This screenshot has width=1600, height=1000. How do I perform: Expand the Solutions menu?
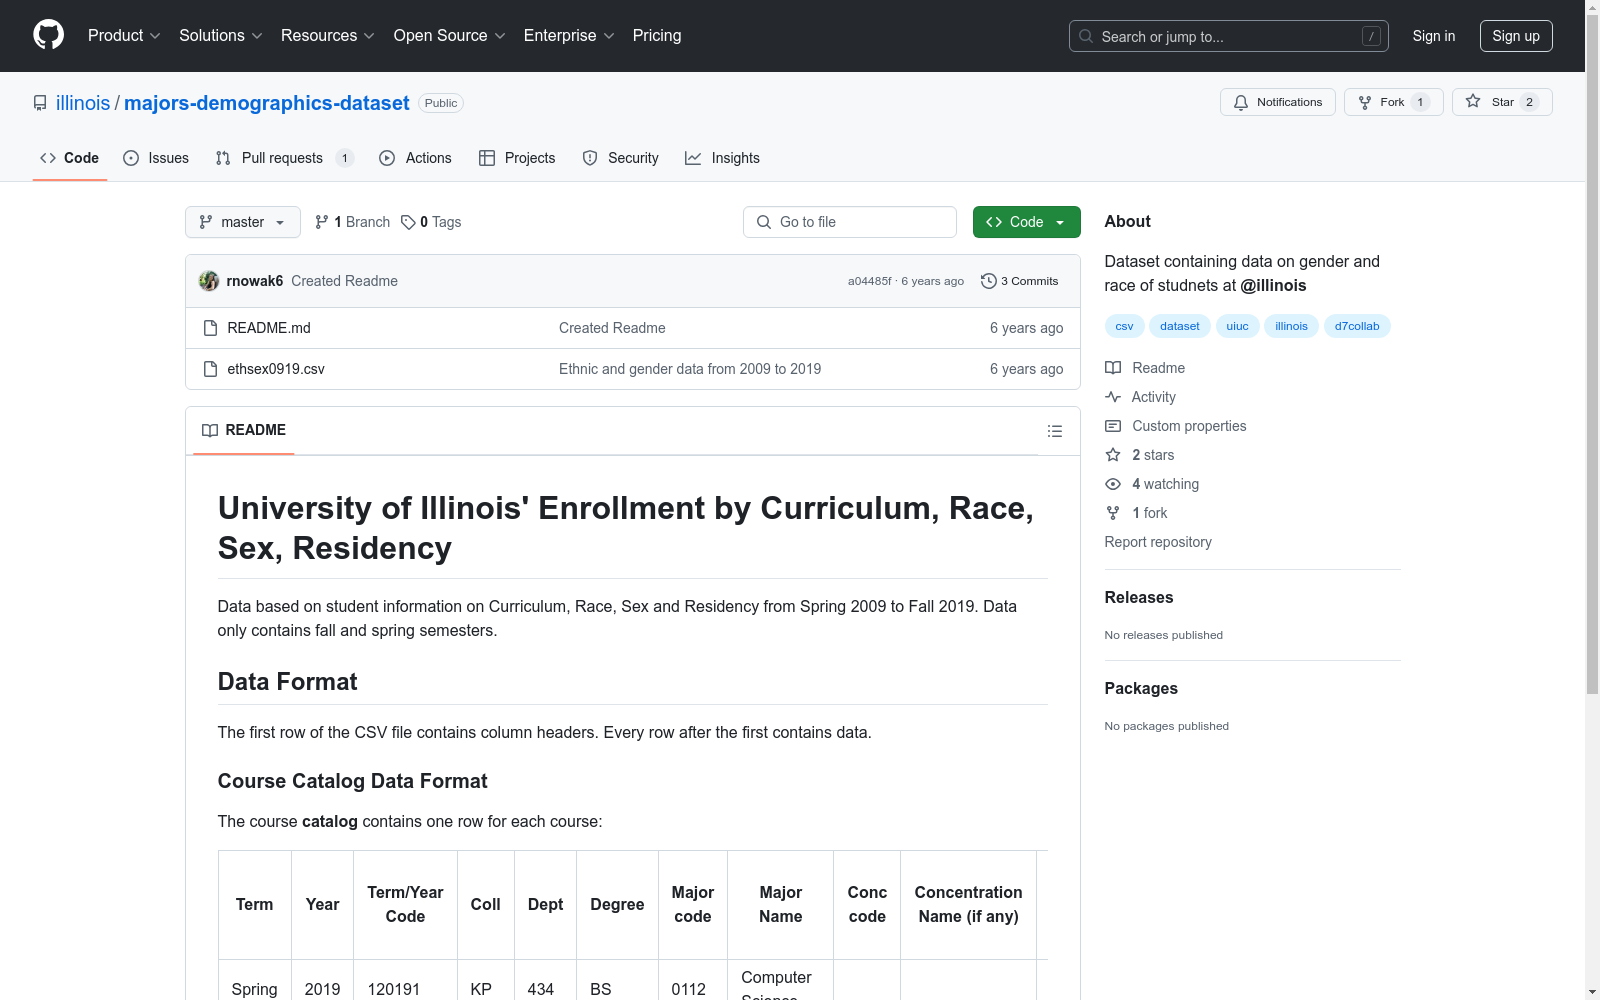221,35
